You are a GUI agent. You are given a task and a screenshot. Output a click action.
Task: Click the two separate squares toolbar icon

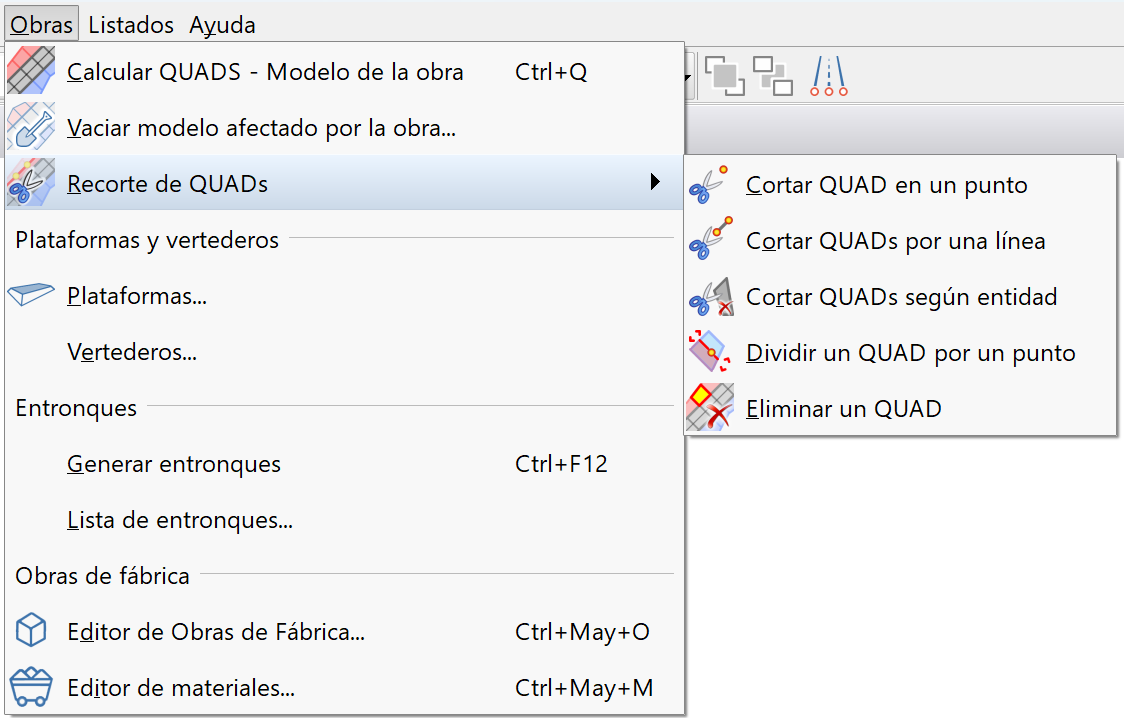coord(772,76)
